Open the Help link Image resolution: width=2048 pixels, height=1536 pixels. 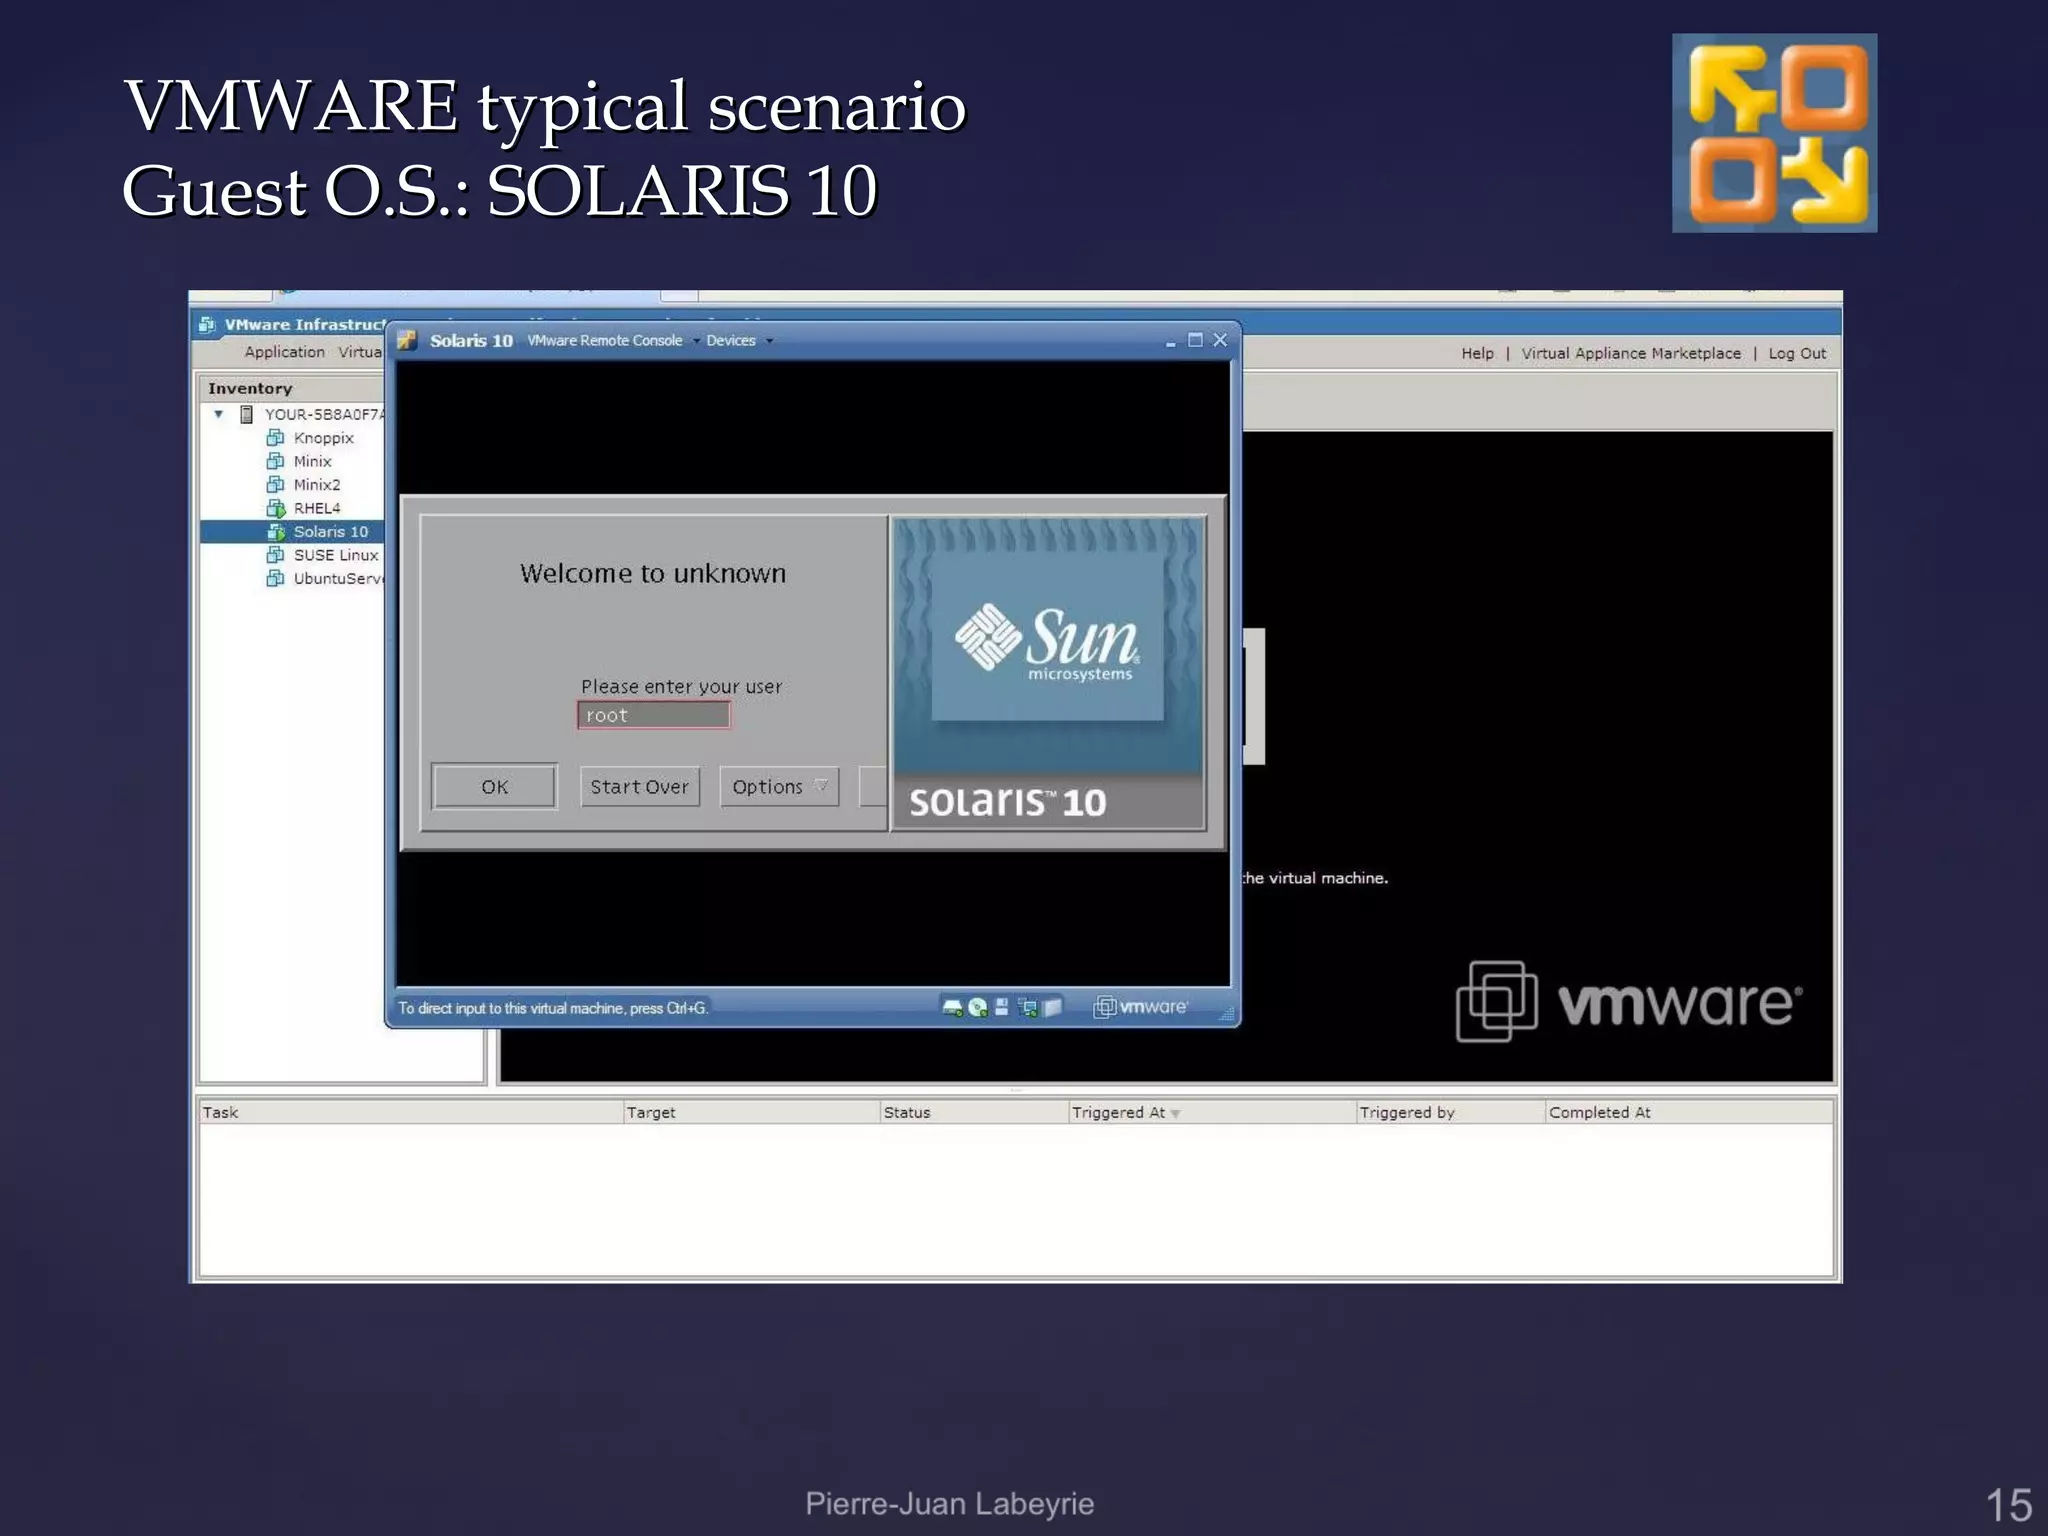click(x=1477, y=353)
